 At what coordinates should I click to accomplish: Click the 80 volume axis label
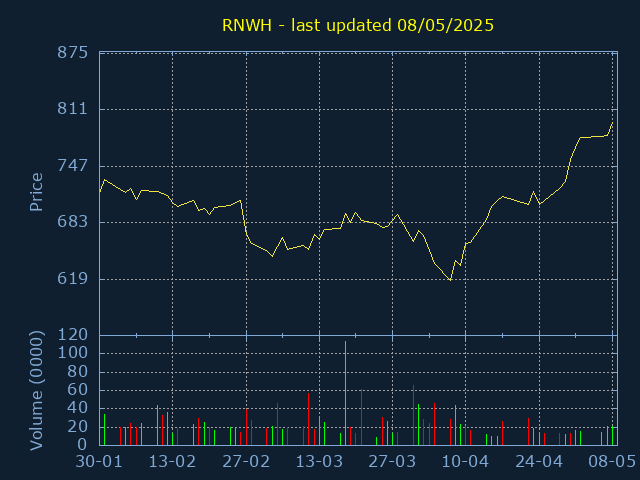(78, 372)
